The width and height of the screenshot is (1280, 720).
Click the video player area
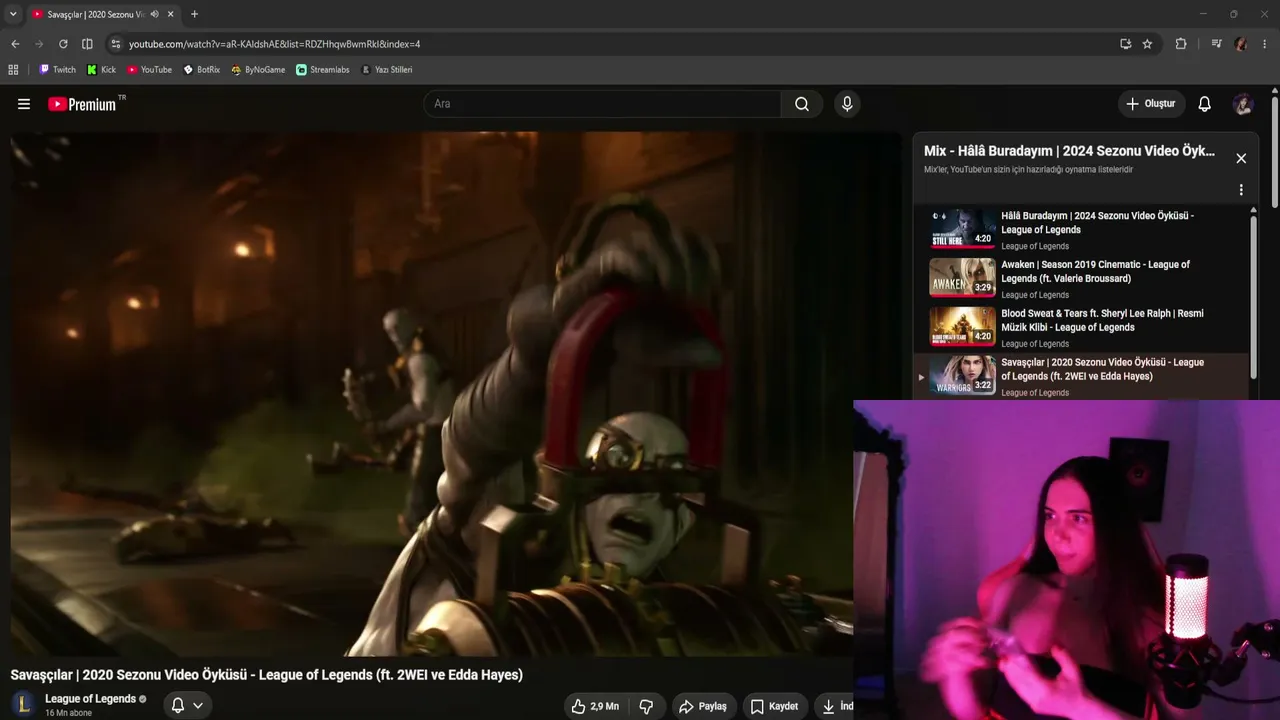[456, 394]
